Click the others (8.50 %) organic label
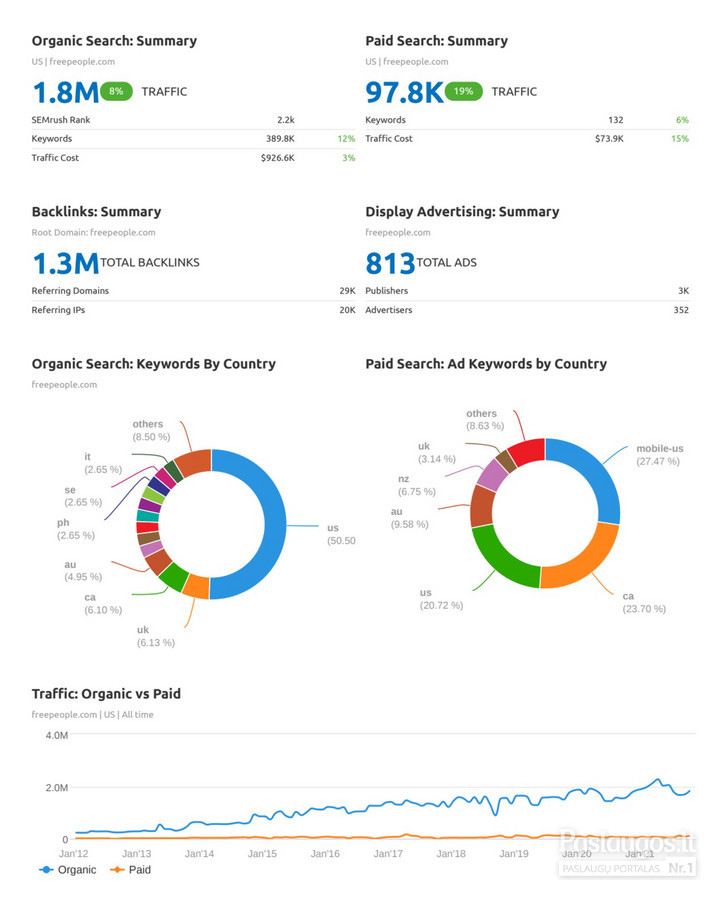Screen dimensions: 722x900 [x=152, y=430]
